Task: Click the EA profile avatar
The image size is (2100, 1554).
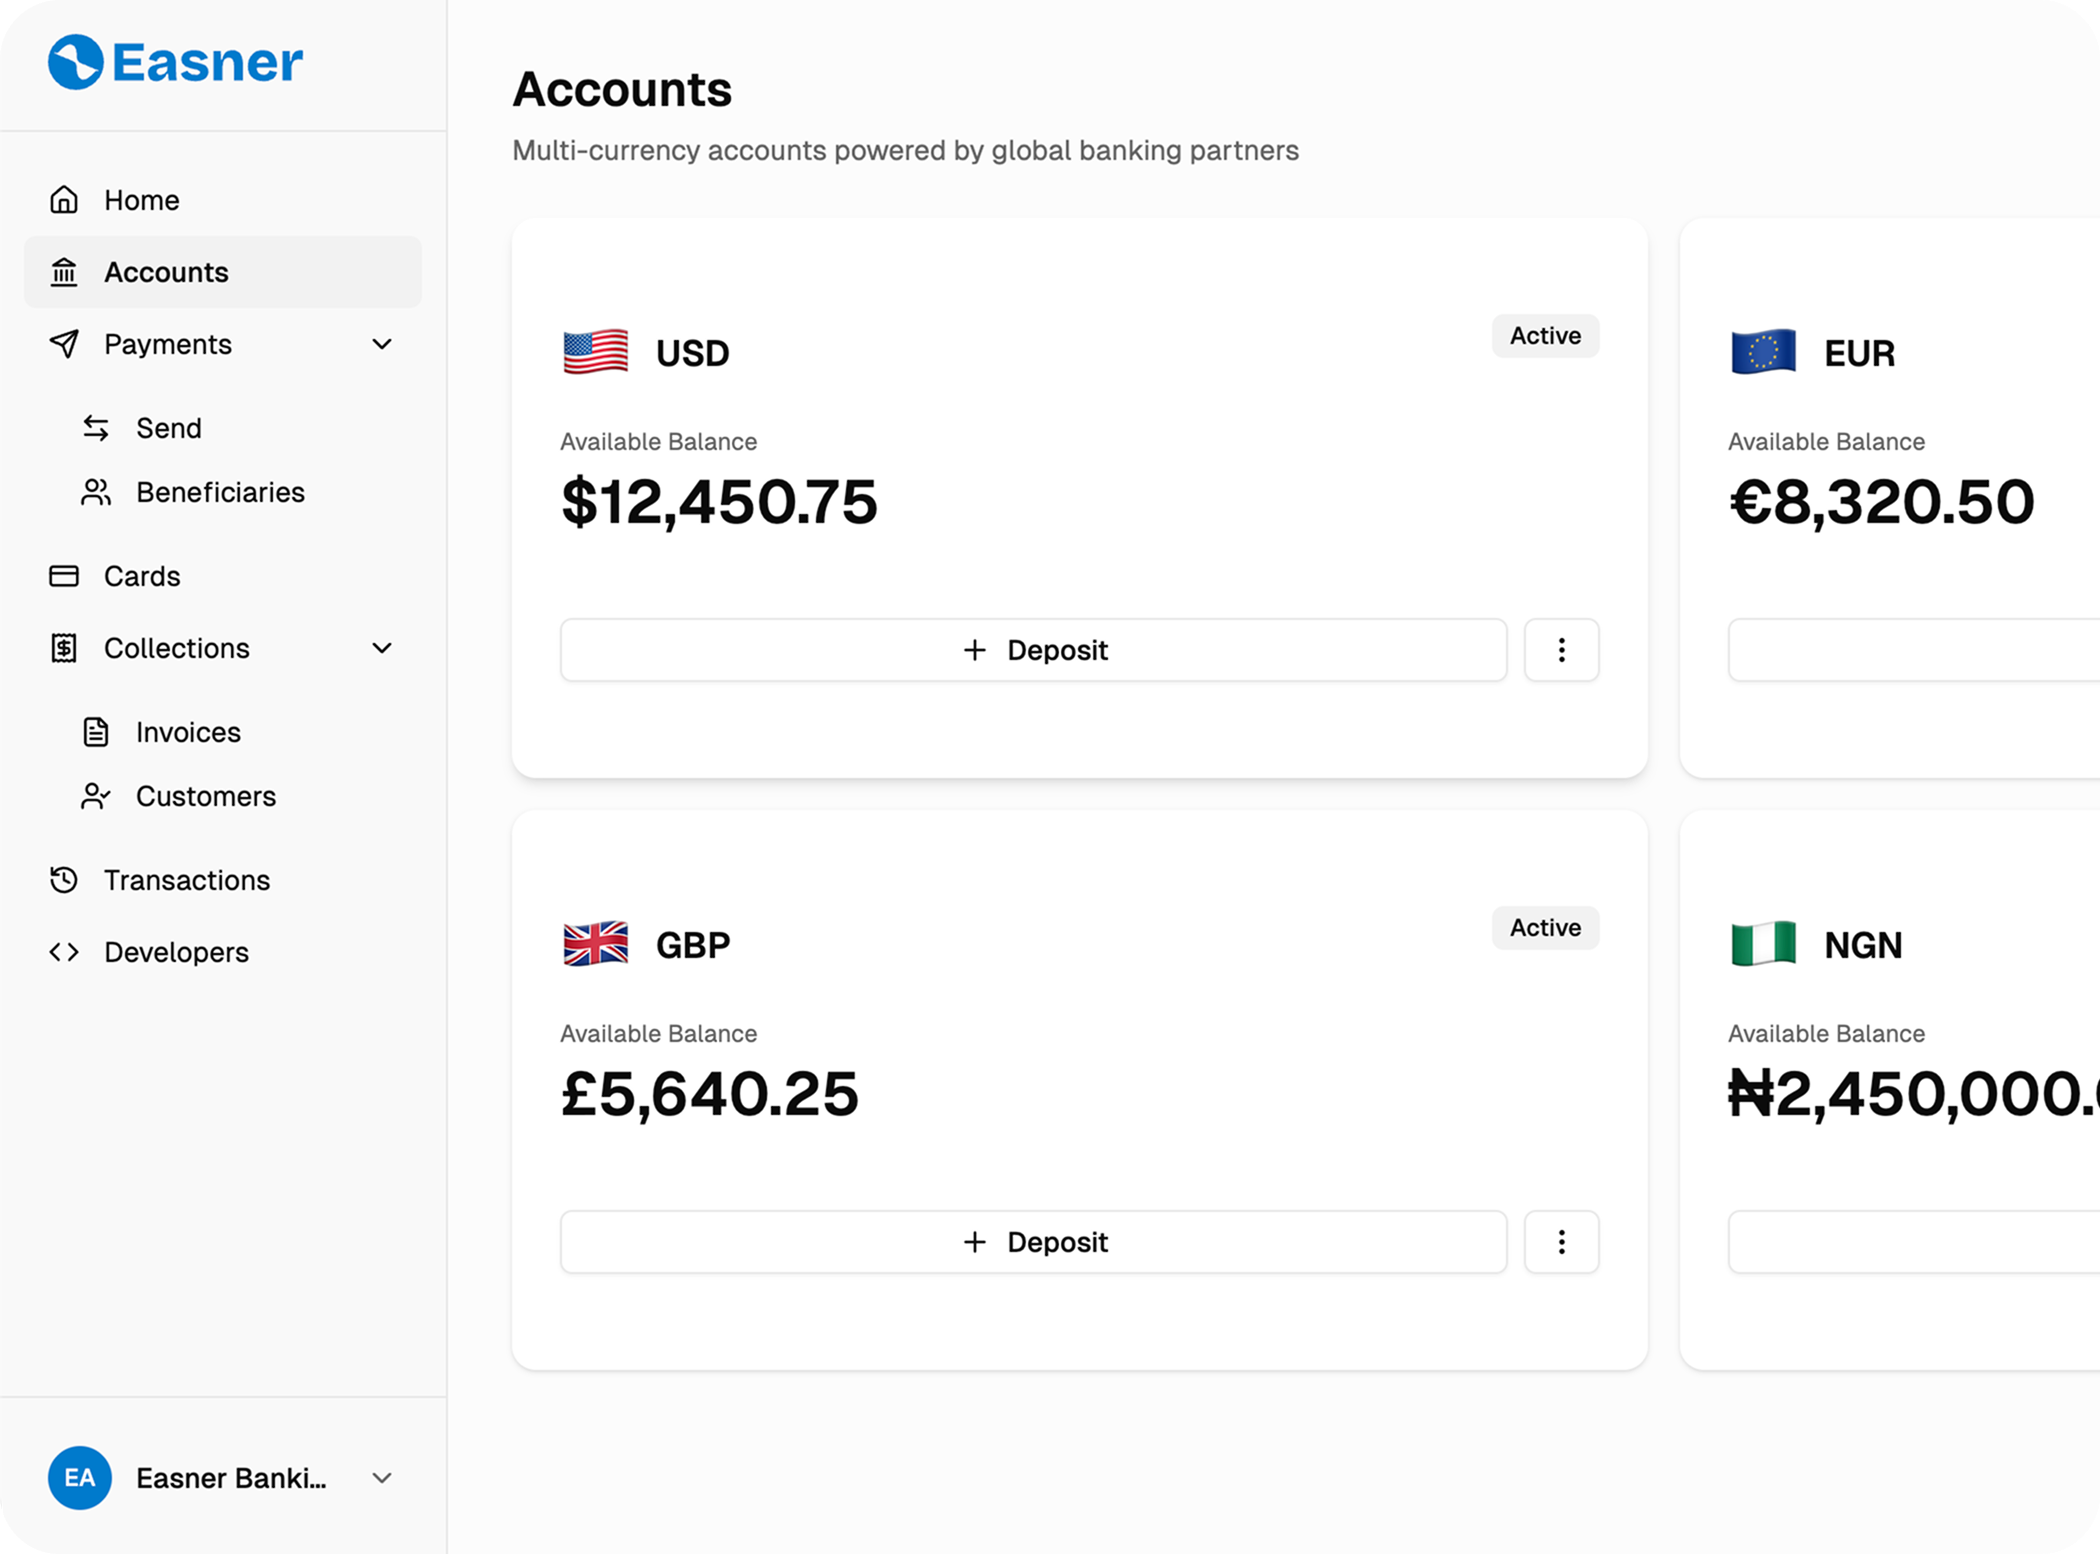Action: point(80,1478)
